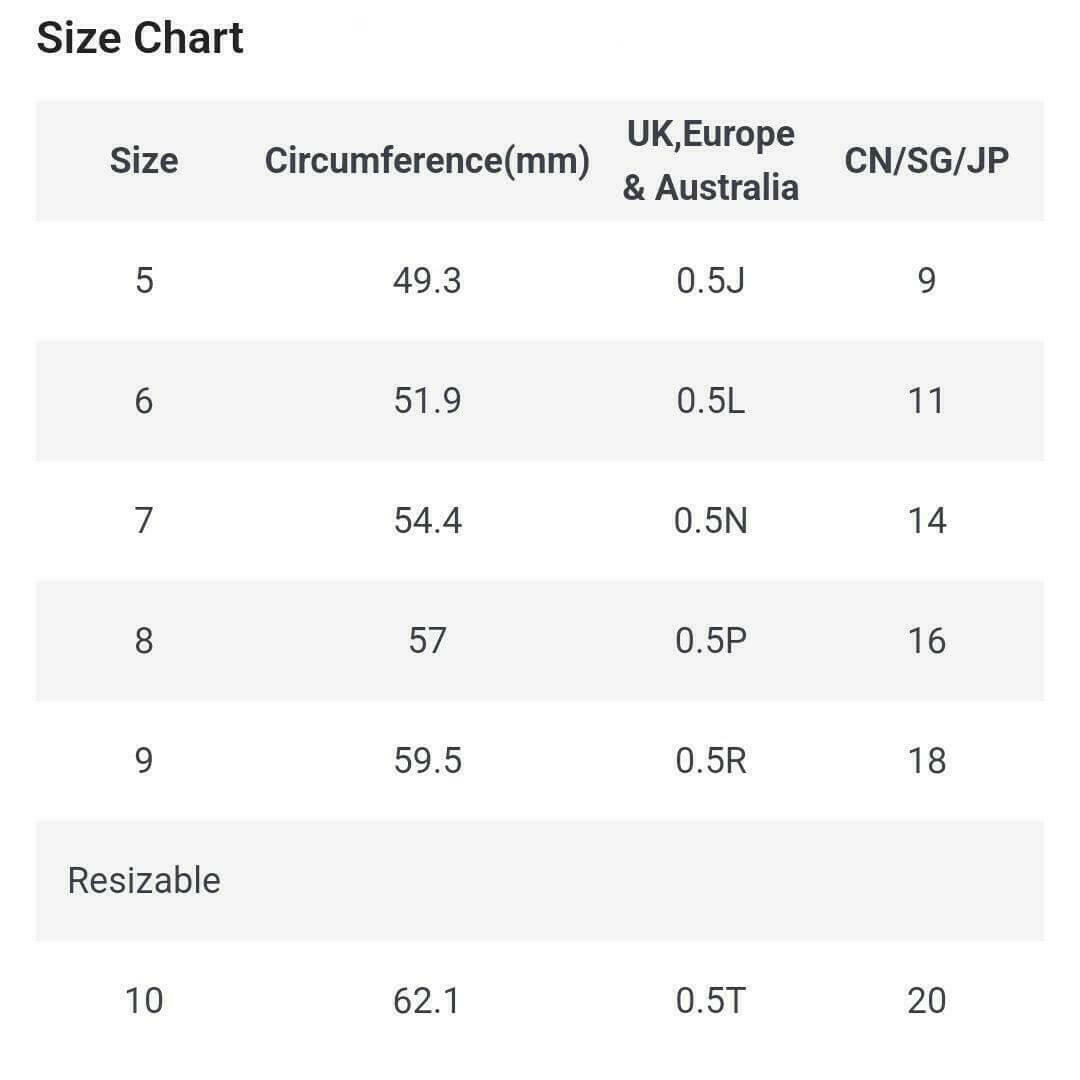
Task: Click the 57 circumference value
Action: (427, 641)
